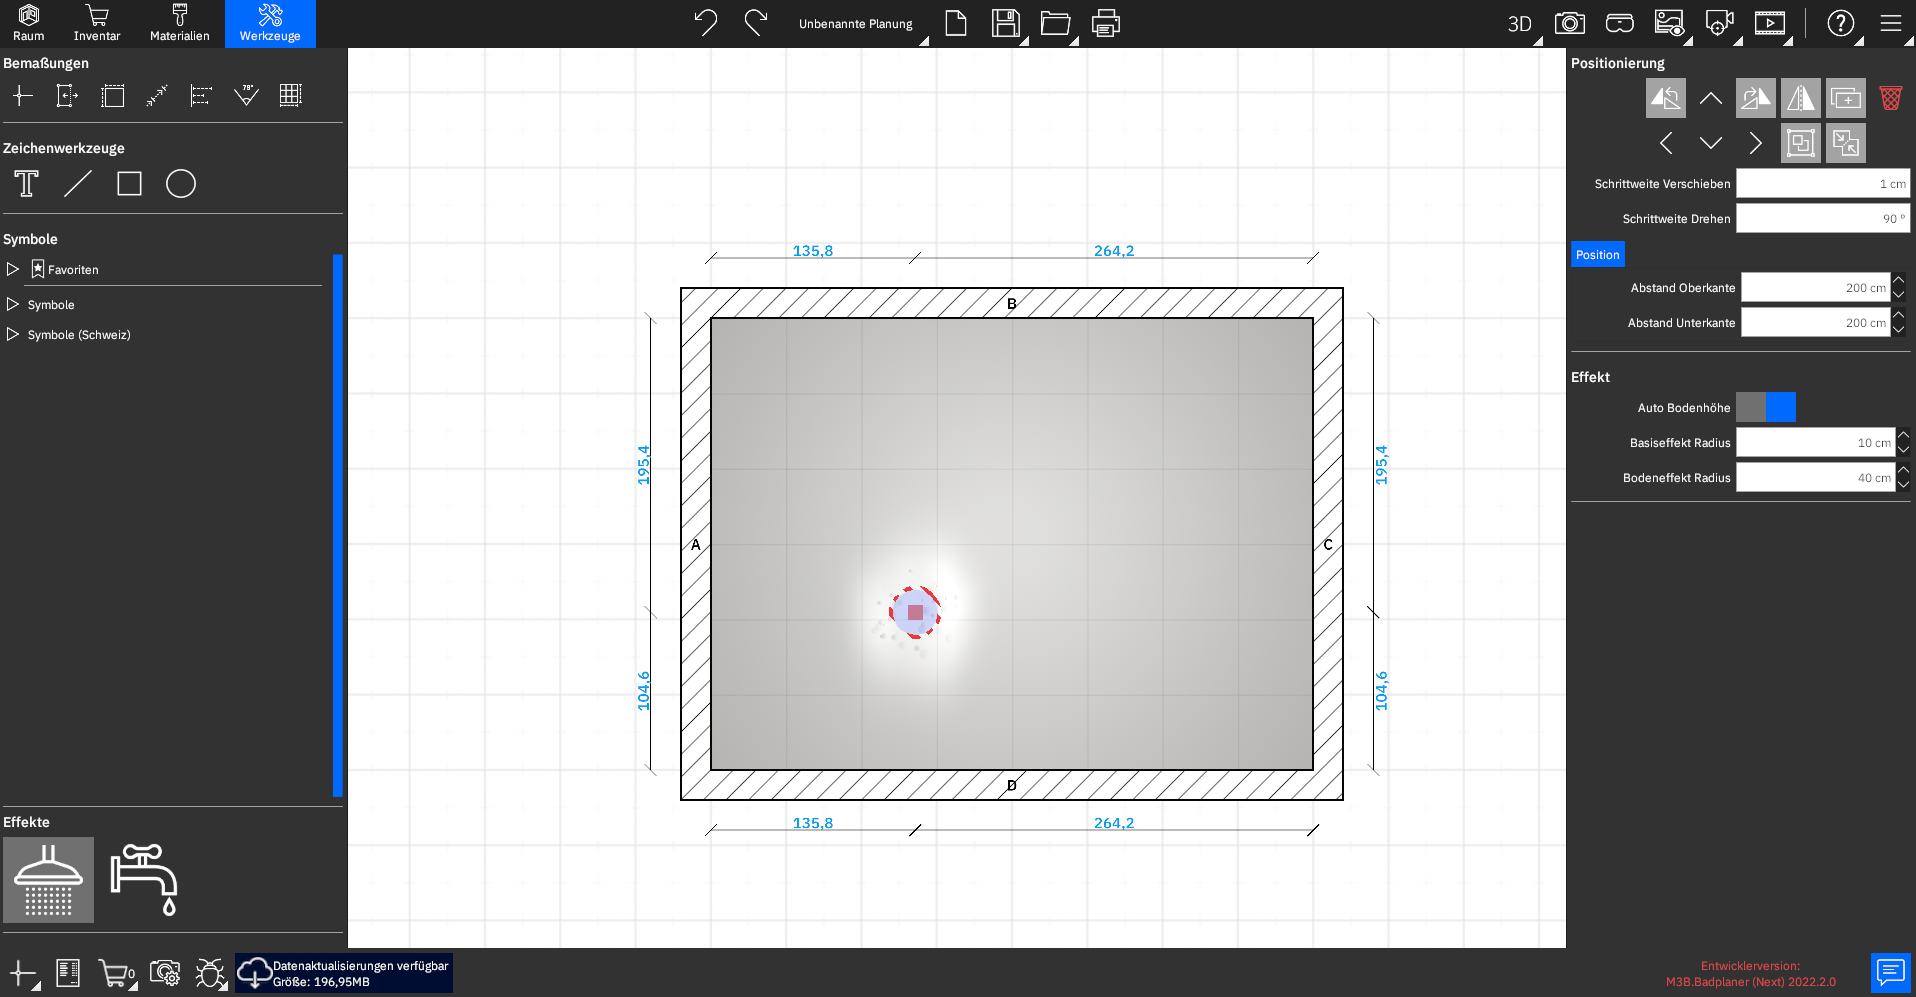Viewport: 1916px width, 997px height.
Task: Redo the last undone action
Action: pyautogui.click(x=756, y=22)
